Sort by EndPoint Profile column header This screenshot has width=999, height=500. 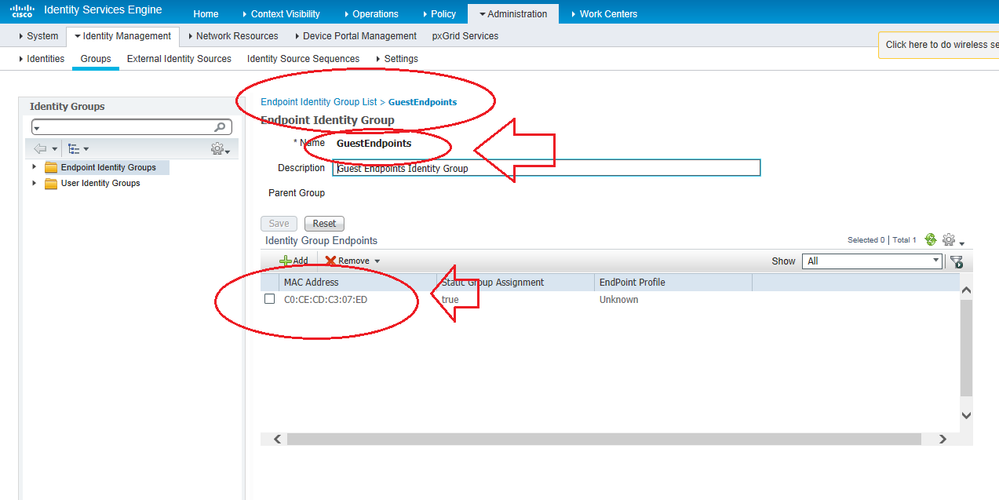[x=673, y=282]
